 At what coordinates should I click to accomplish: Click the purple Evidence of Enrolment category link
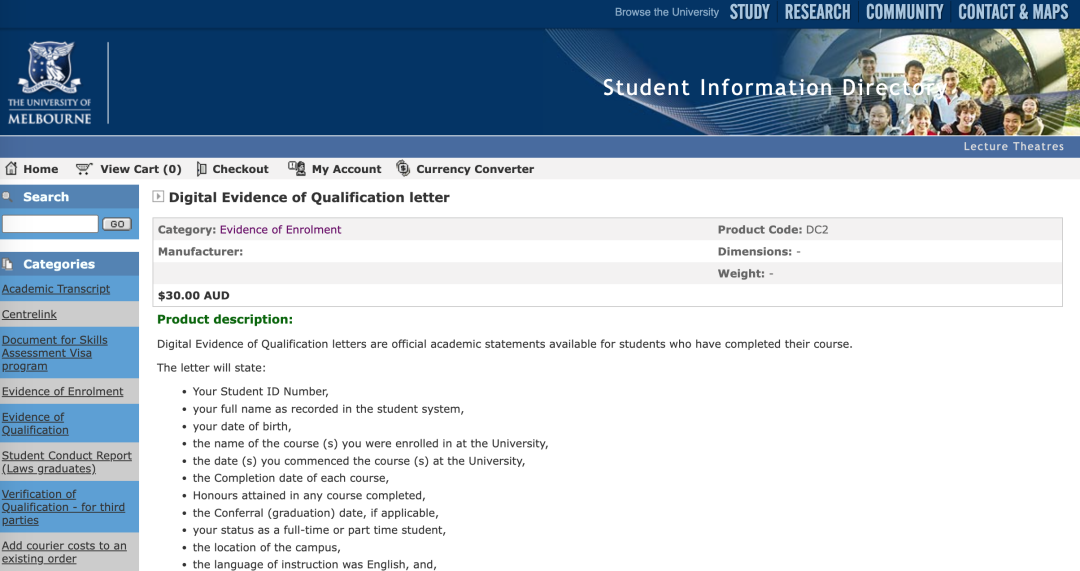pyautogui.click(x=280, y=229)
